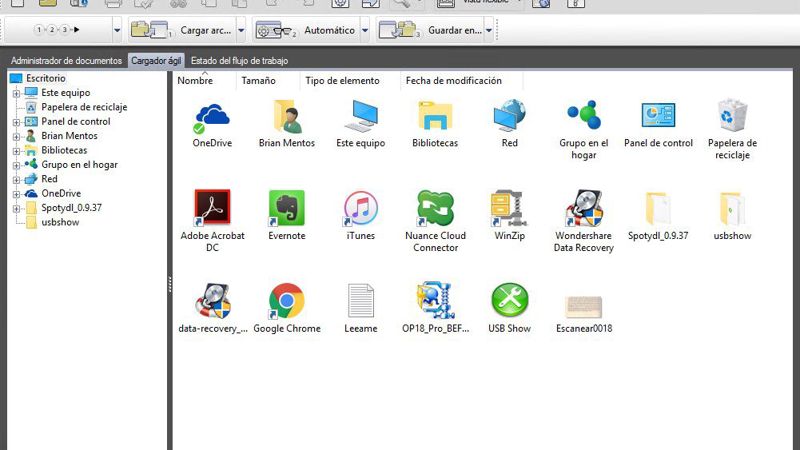Select the Este equipo icon in the file pane
The width and height of the screenshot is (800, 450).
click(x=361, y=117)
